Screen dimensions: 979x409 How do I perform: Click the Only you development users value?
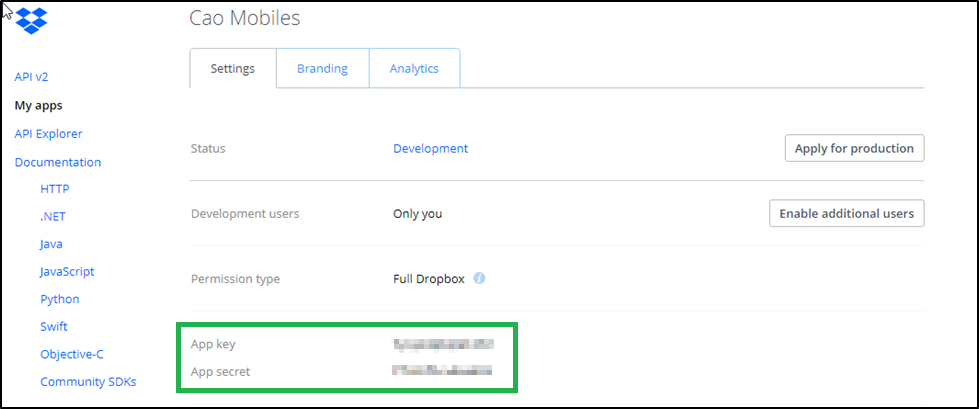coord(418,214)
